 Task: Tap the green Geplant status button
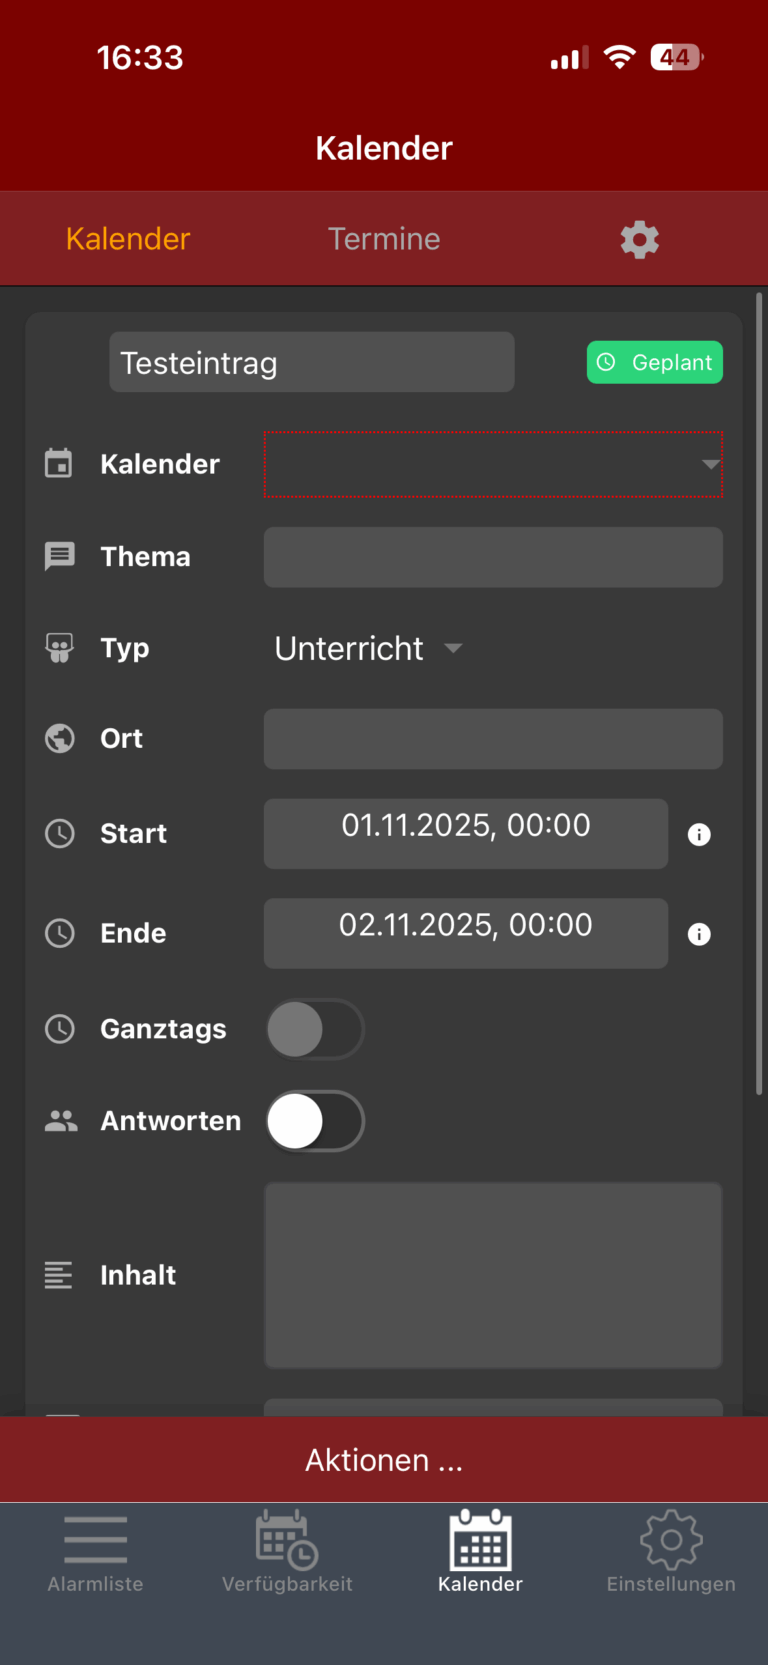click(654, 362)
